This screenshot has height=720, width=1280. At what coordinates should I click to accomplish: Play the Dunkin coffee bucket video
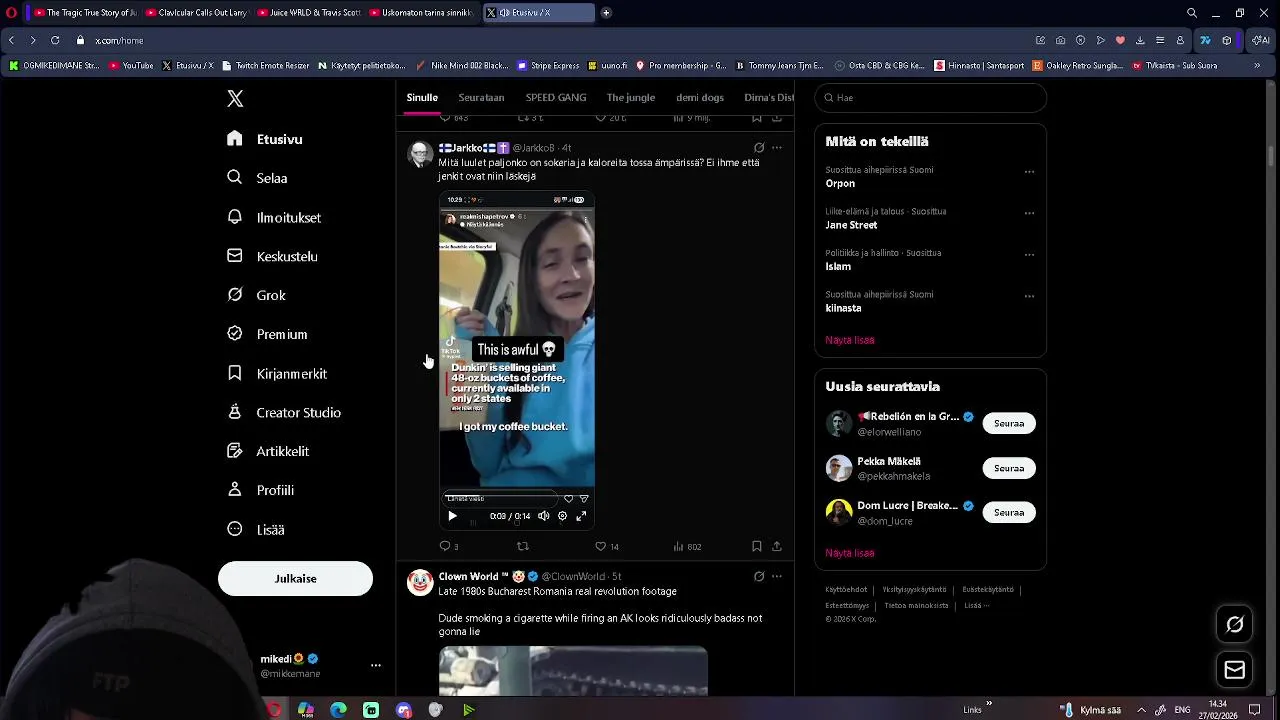pyautogui.click(x=452, y=516)
